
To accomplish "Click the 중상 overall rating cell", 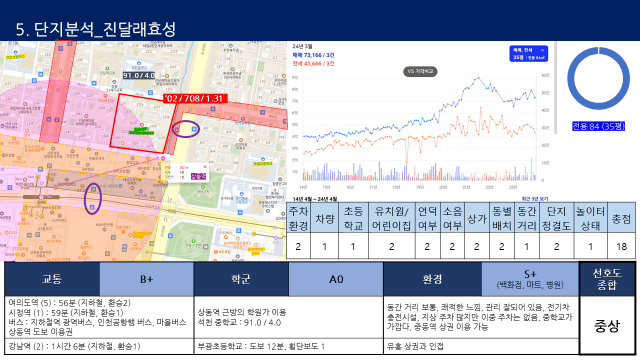I will point(607,325).
